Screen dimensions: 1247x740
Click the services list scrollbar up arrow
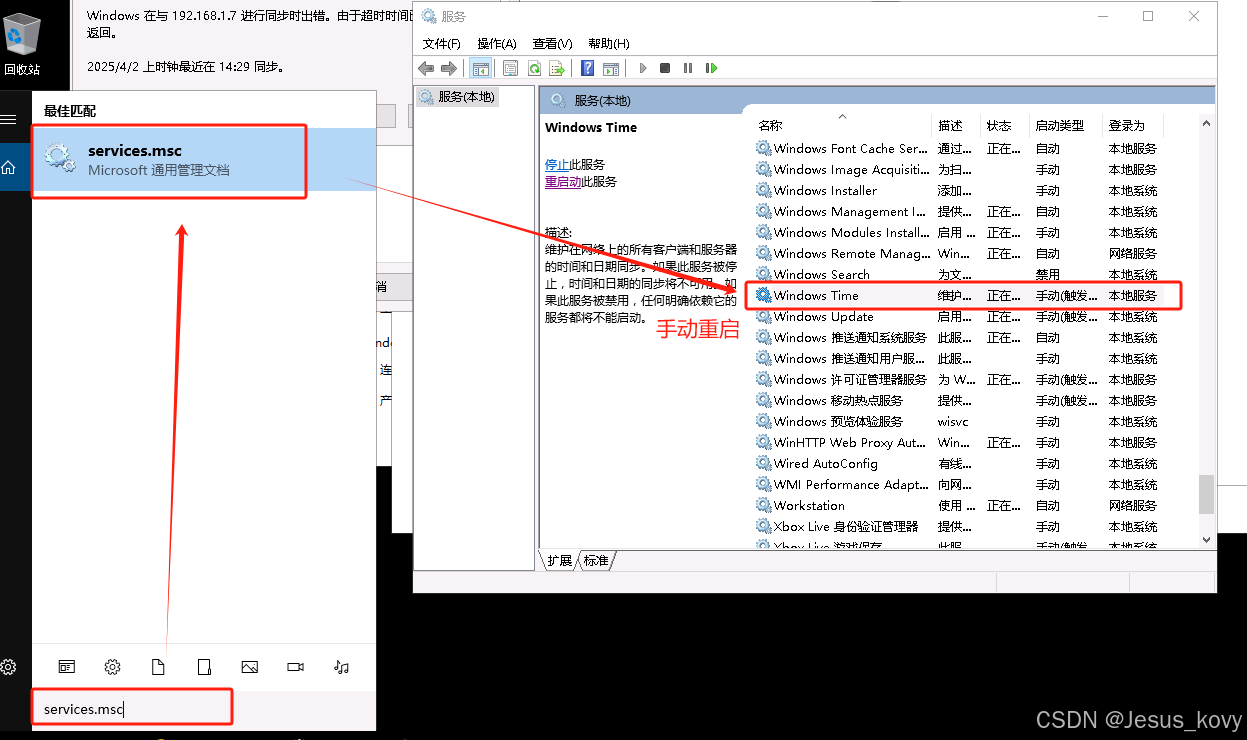[1206, 123]
